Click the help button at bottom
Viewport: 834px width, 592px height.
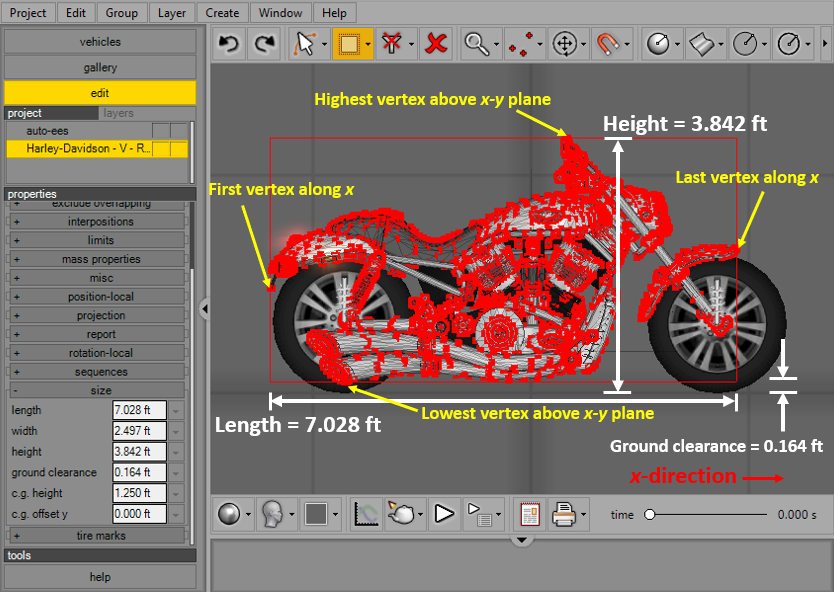point(100,577)
